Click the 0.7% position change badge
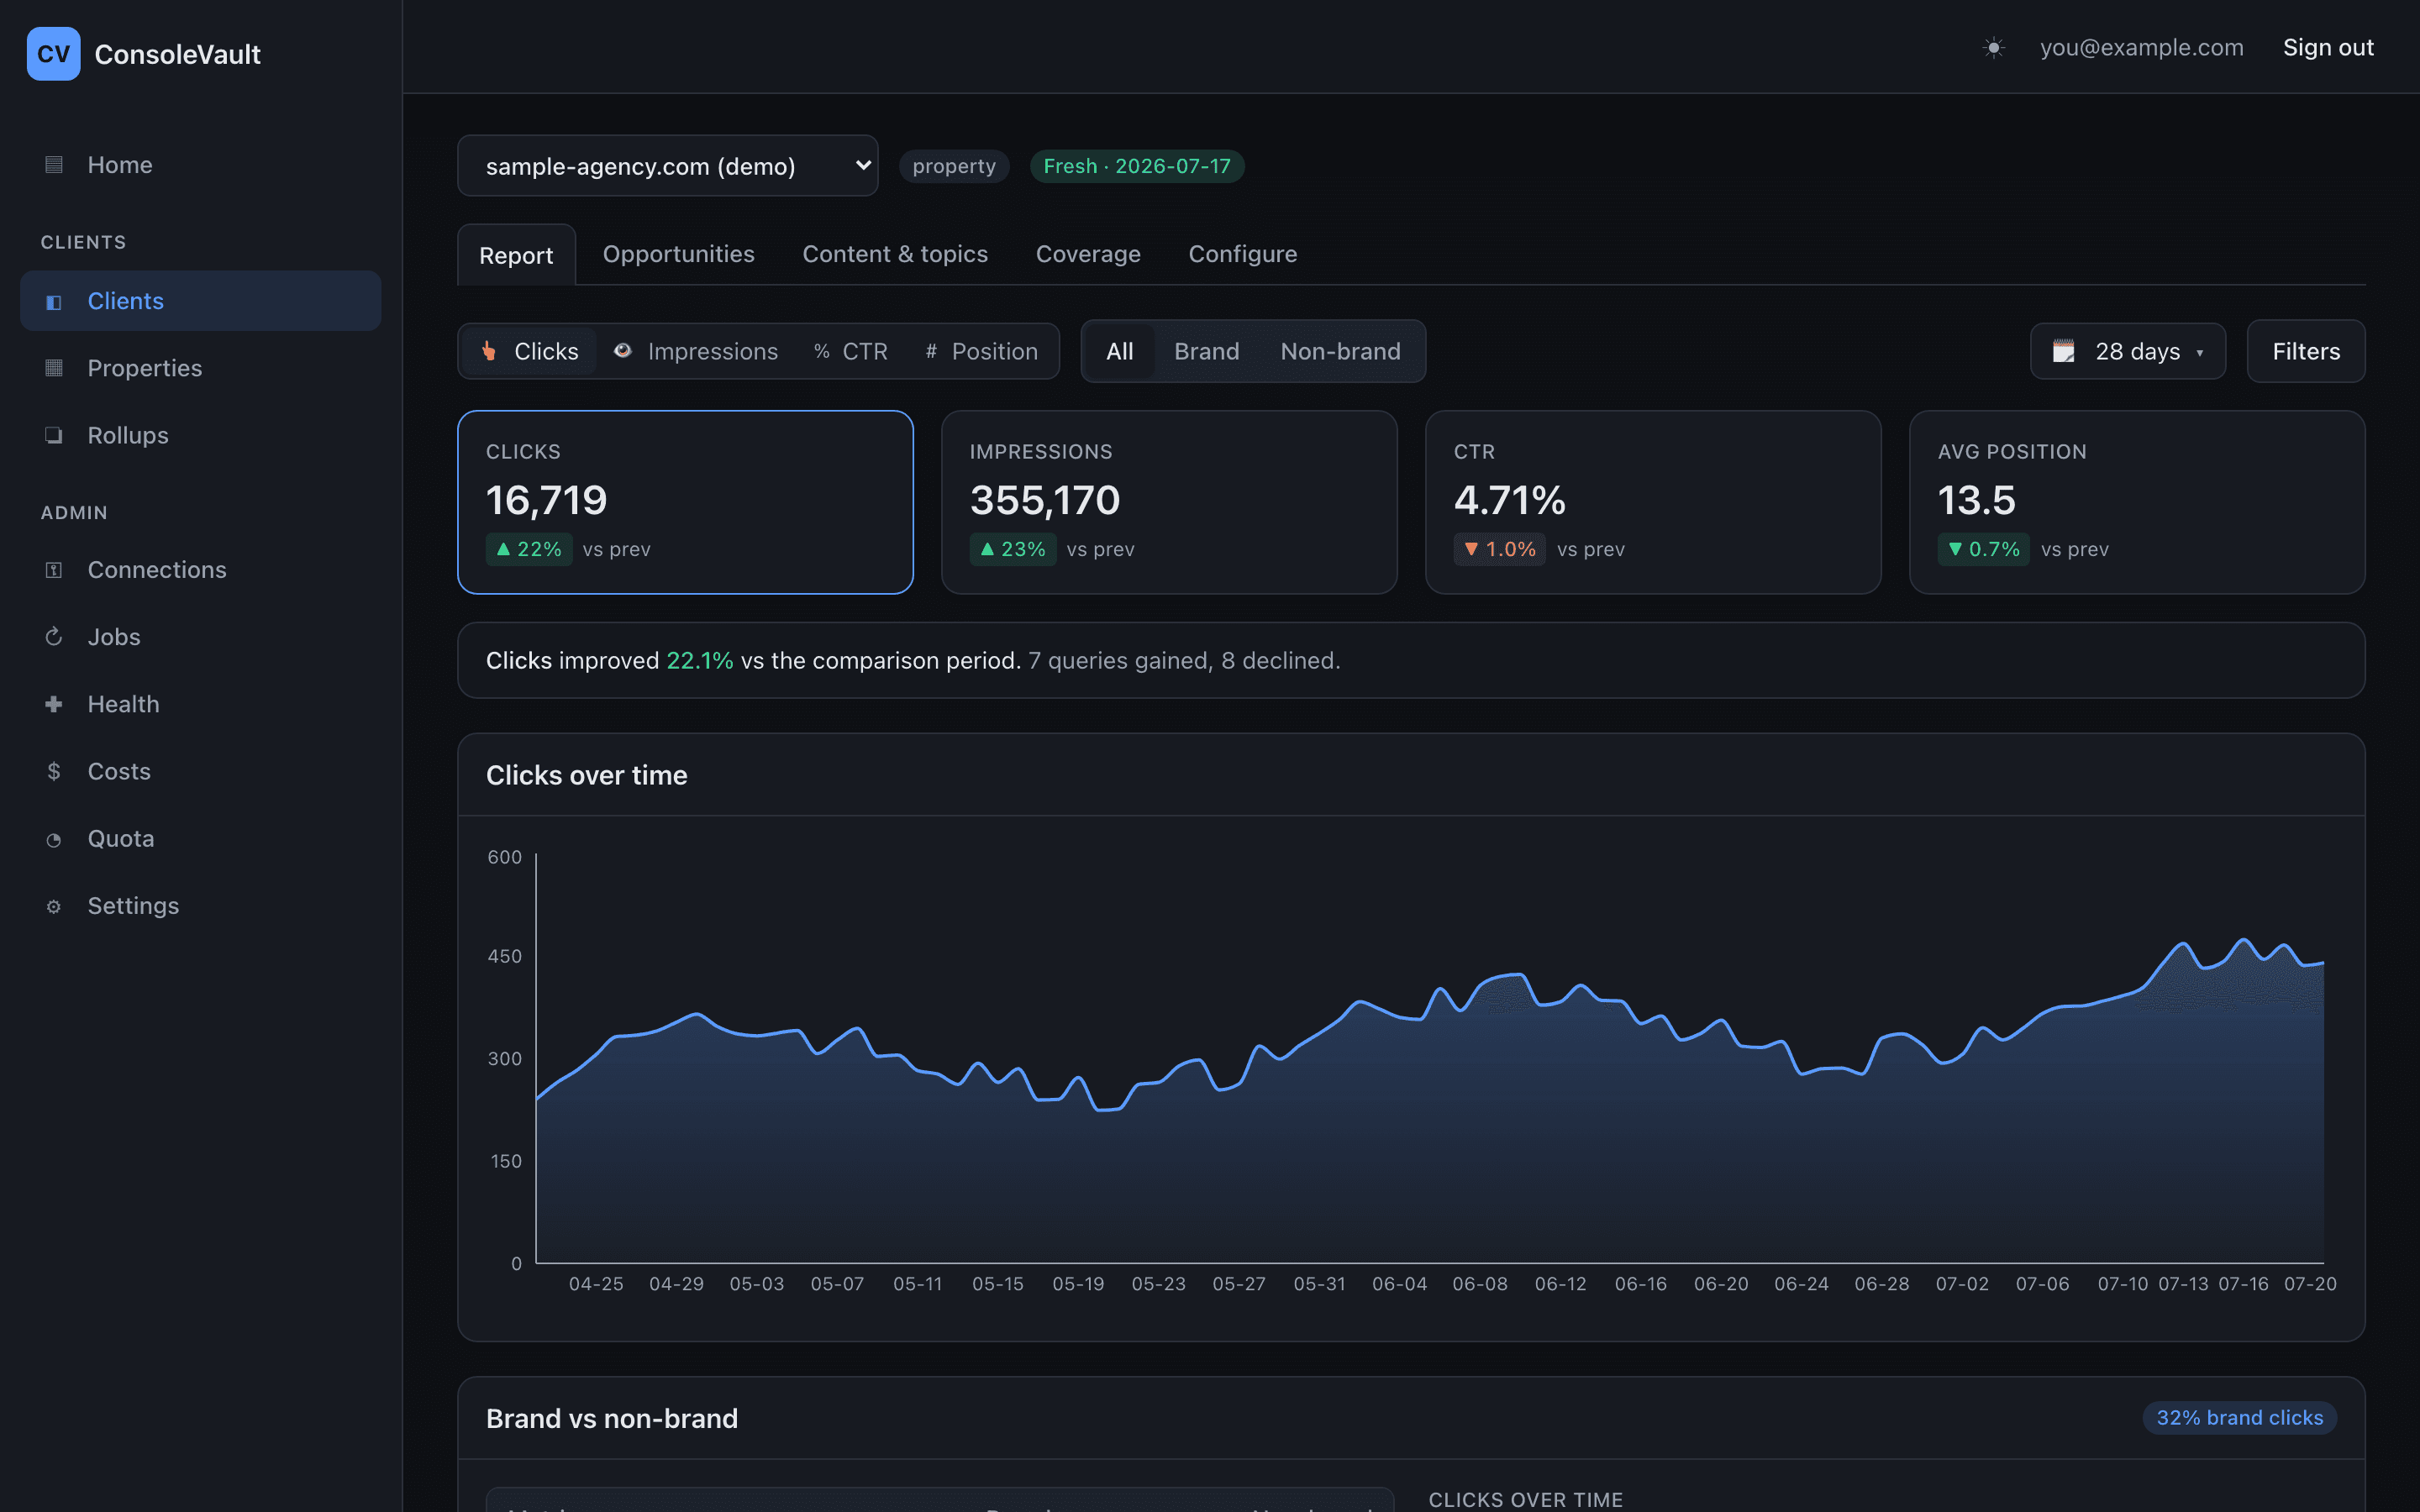2420x1512 pixels. 1983,549
